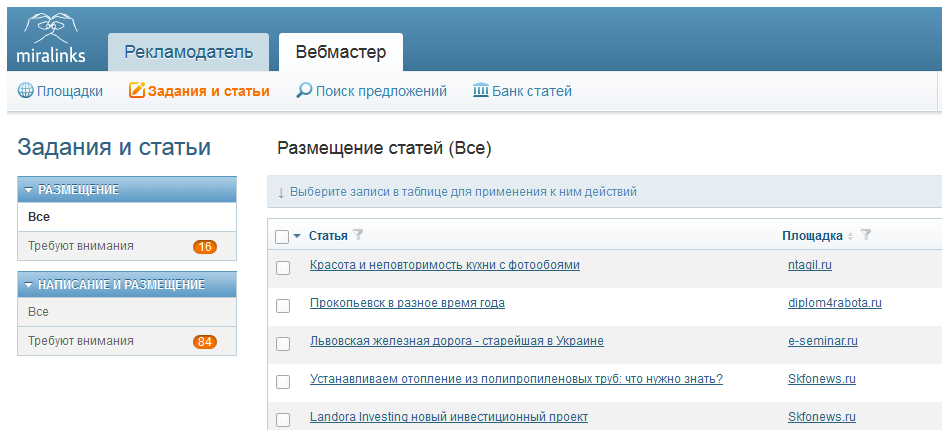The width and height of the screenshot is (950, 440).
Task: Open Площадки via its globe icon
Action: coord(25,92)
